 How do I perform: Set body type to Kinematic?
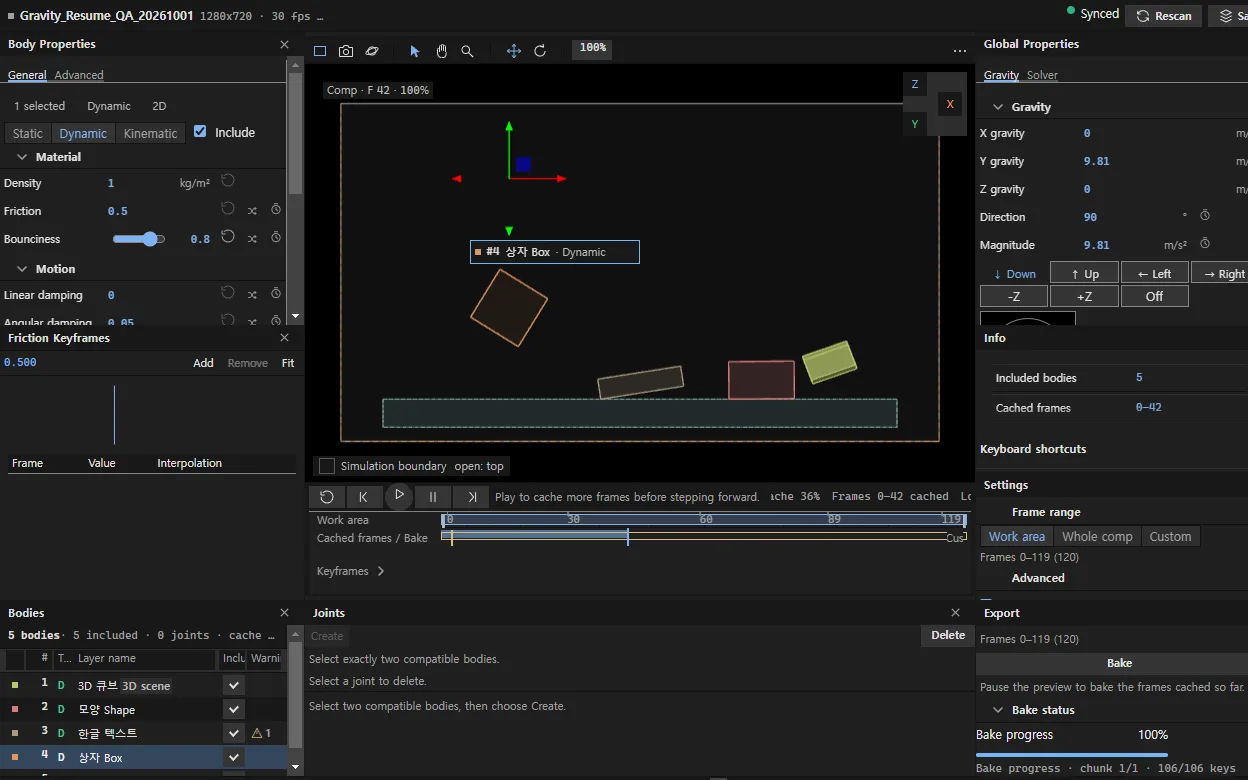[151, 133]
